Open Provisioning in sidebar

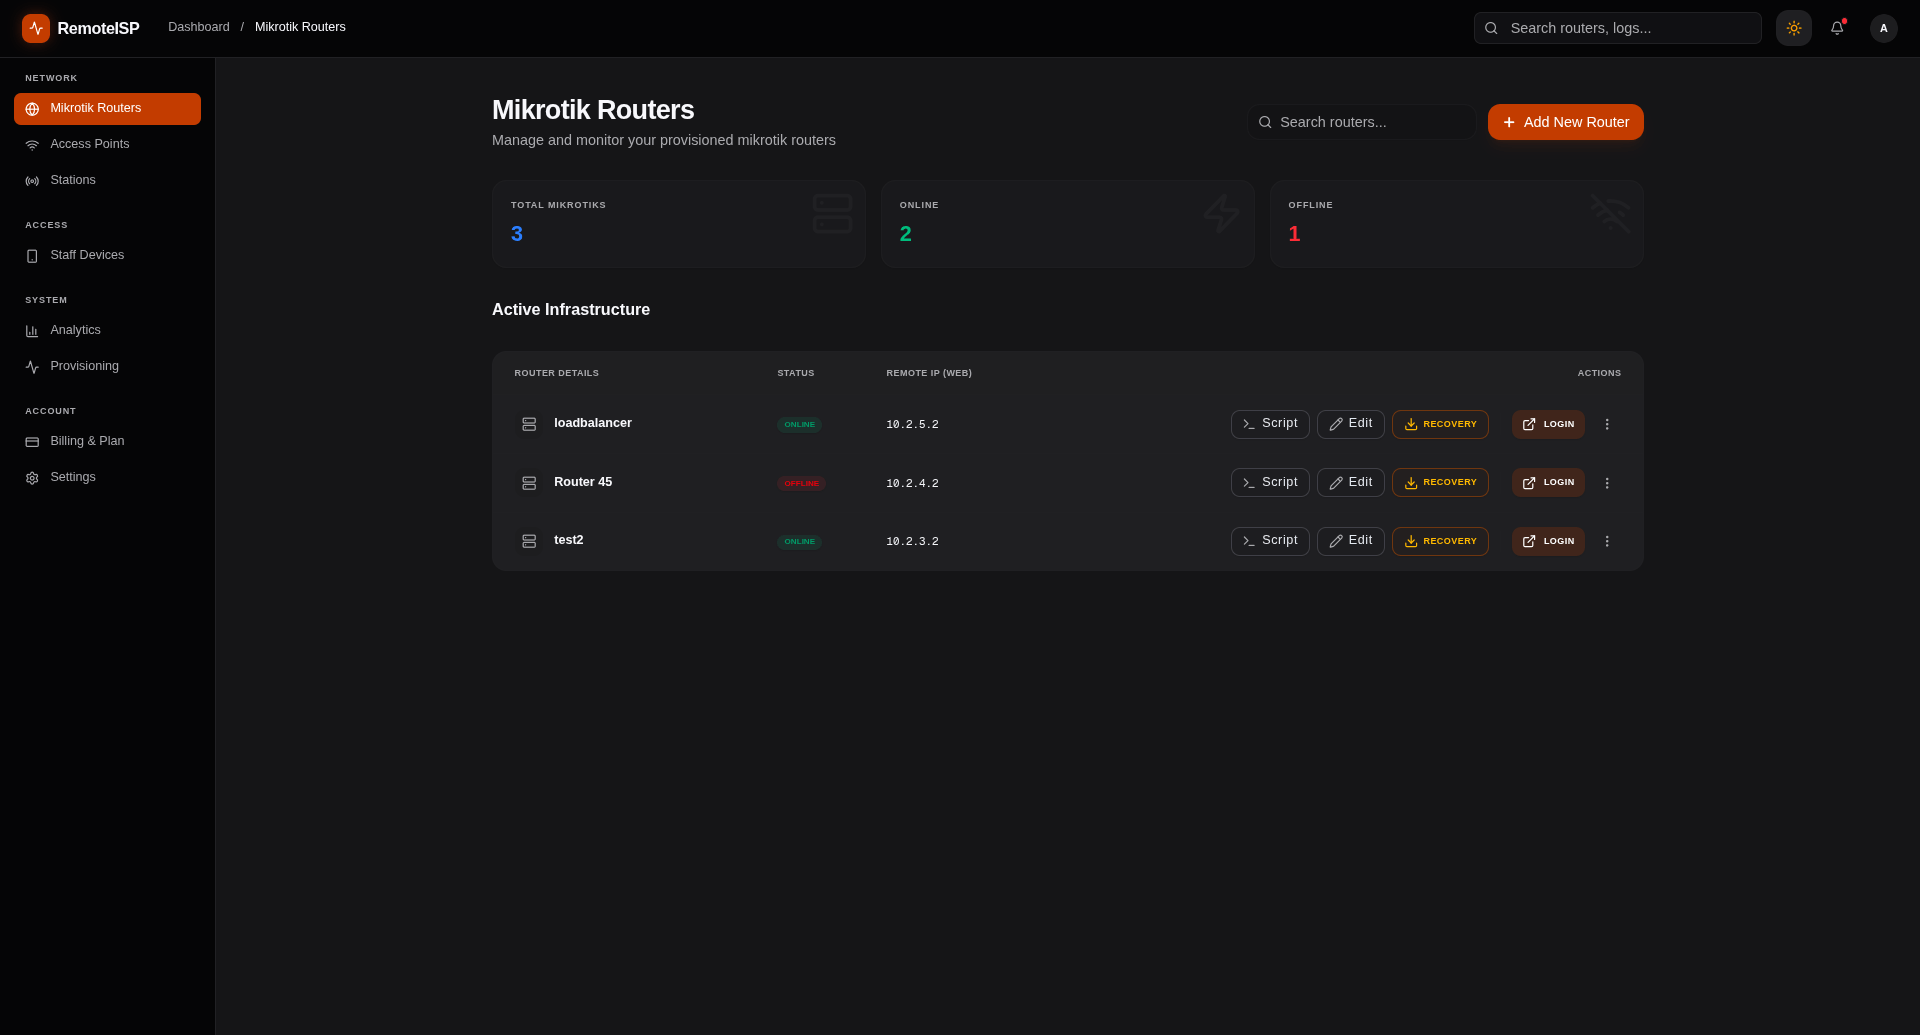point(107,367)
